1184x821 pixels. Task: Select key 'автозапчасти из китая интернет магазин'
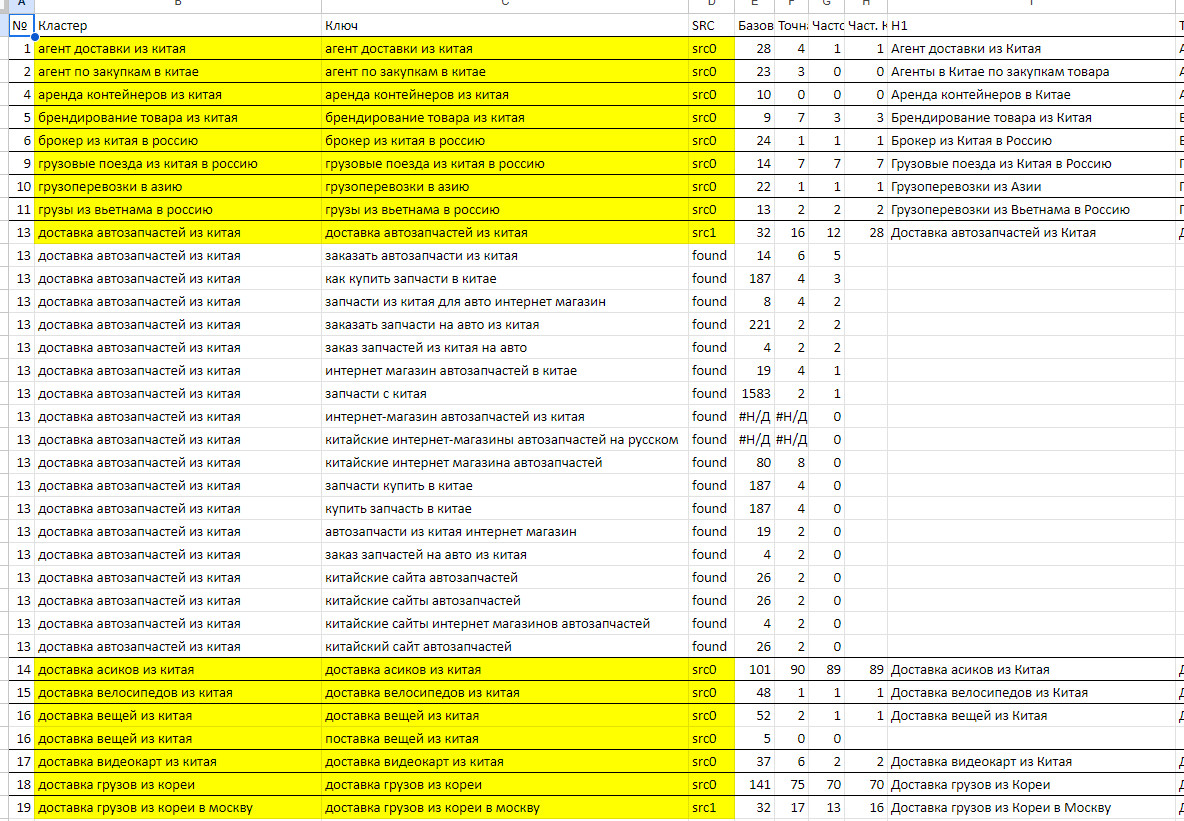point(504,532)
